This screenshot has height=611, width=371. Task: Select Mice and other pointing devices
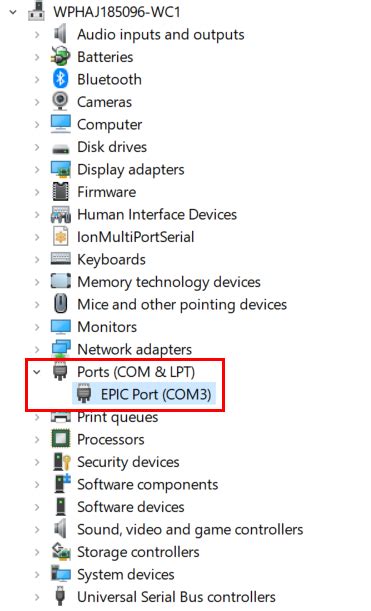coord(182,304)
